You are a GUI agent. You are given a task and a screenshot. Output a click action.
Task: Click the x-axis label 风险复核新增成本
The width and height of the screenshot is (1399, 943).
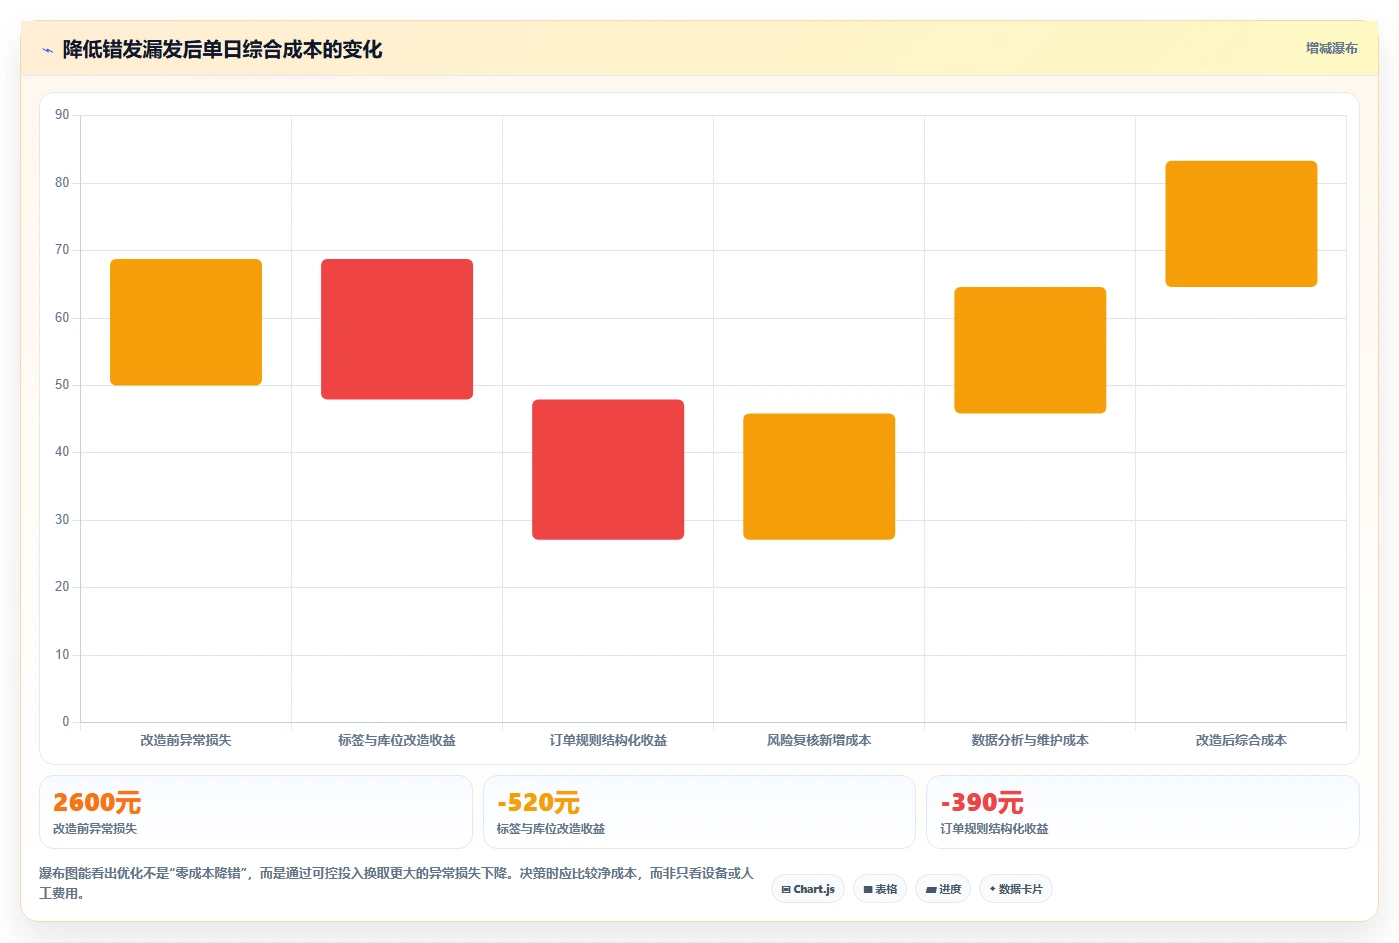point(819,740)
